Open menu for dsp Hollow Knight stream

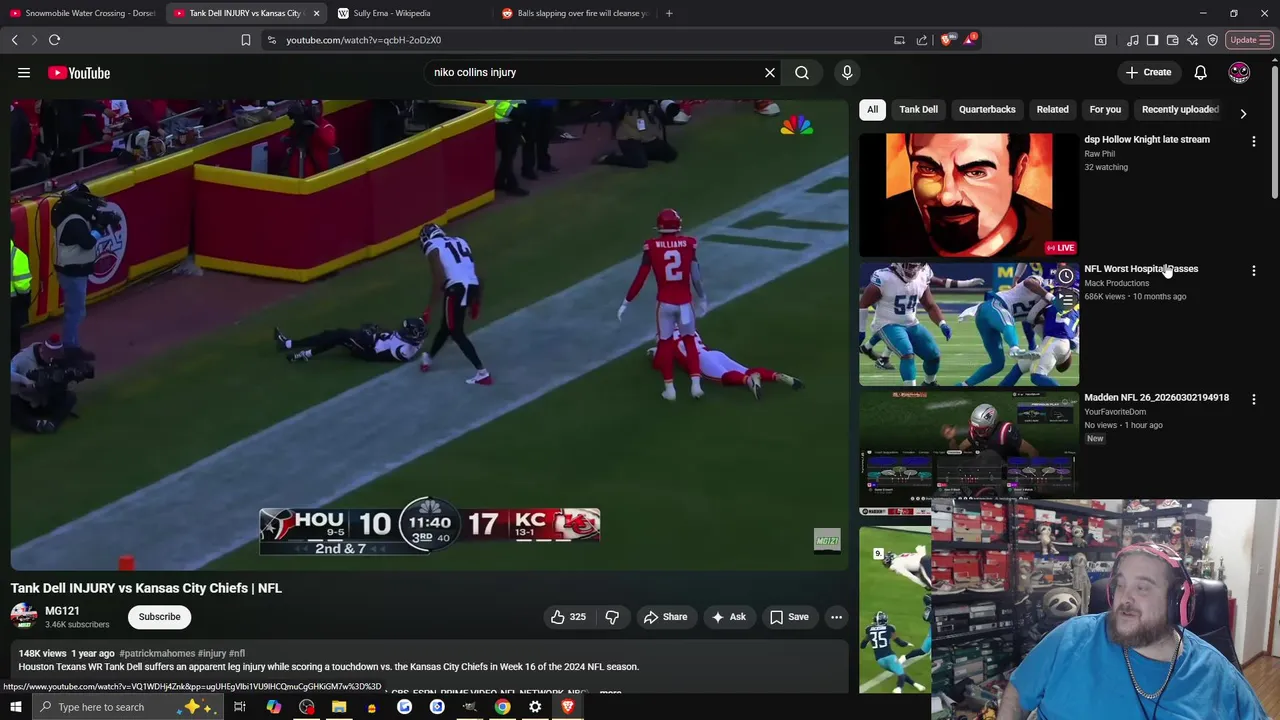click(1253, 142)
